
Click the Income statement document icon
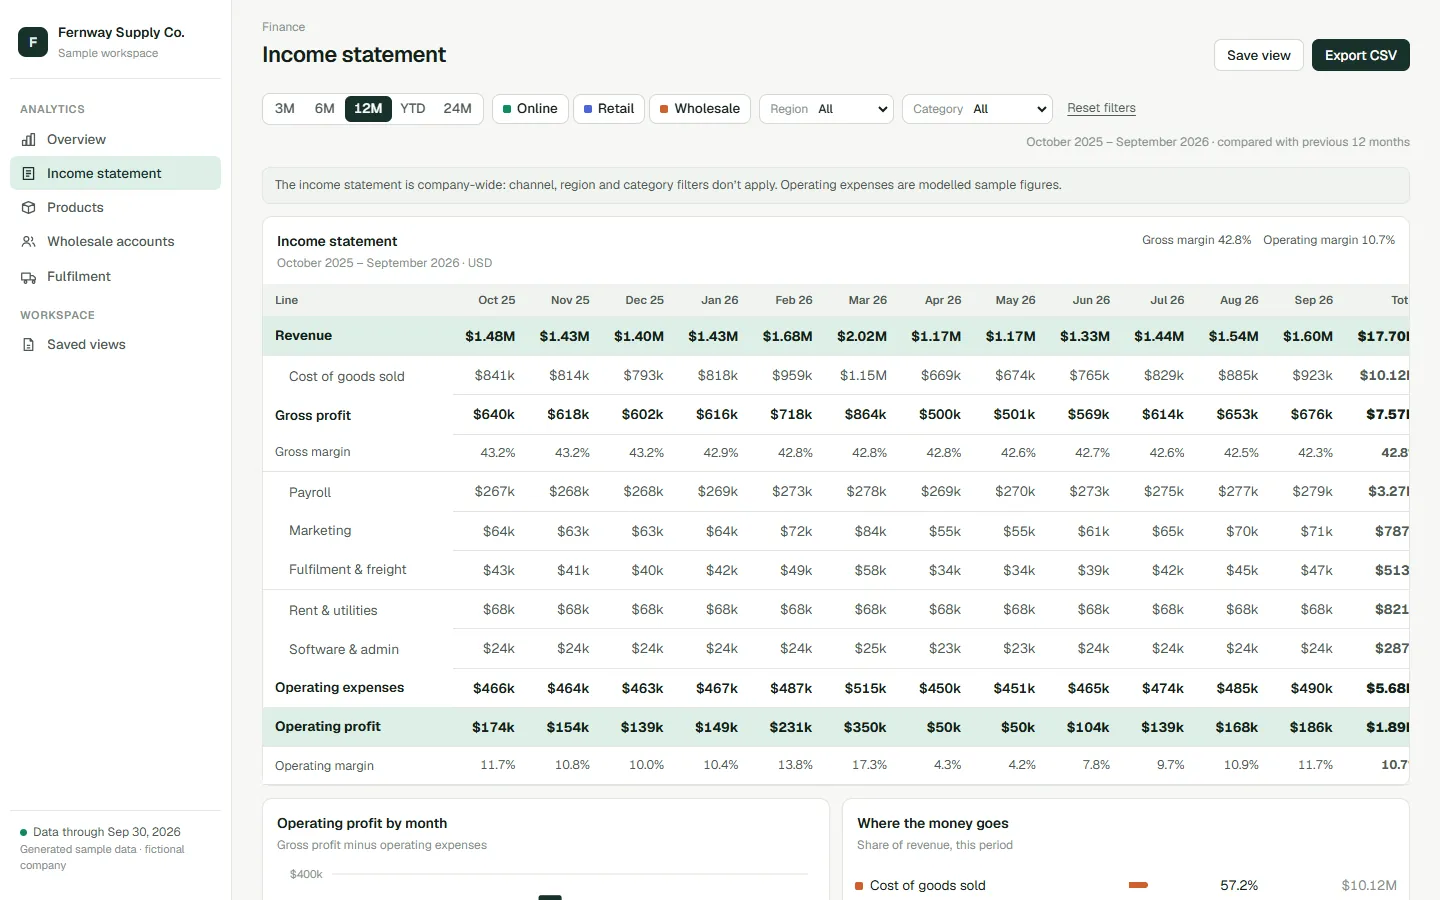tap(29, 174)
